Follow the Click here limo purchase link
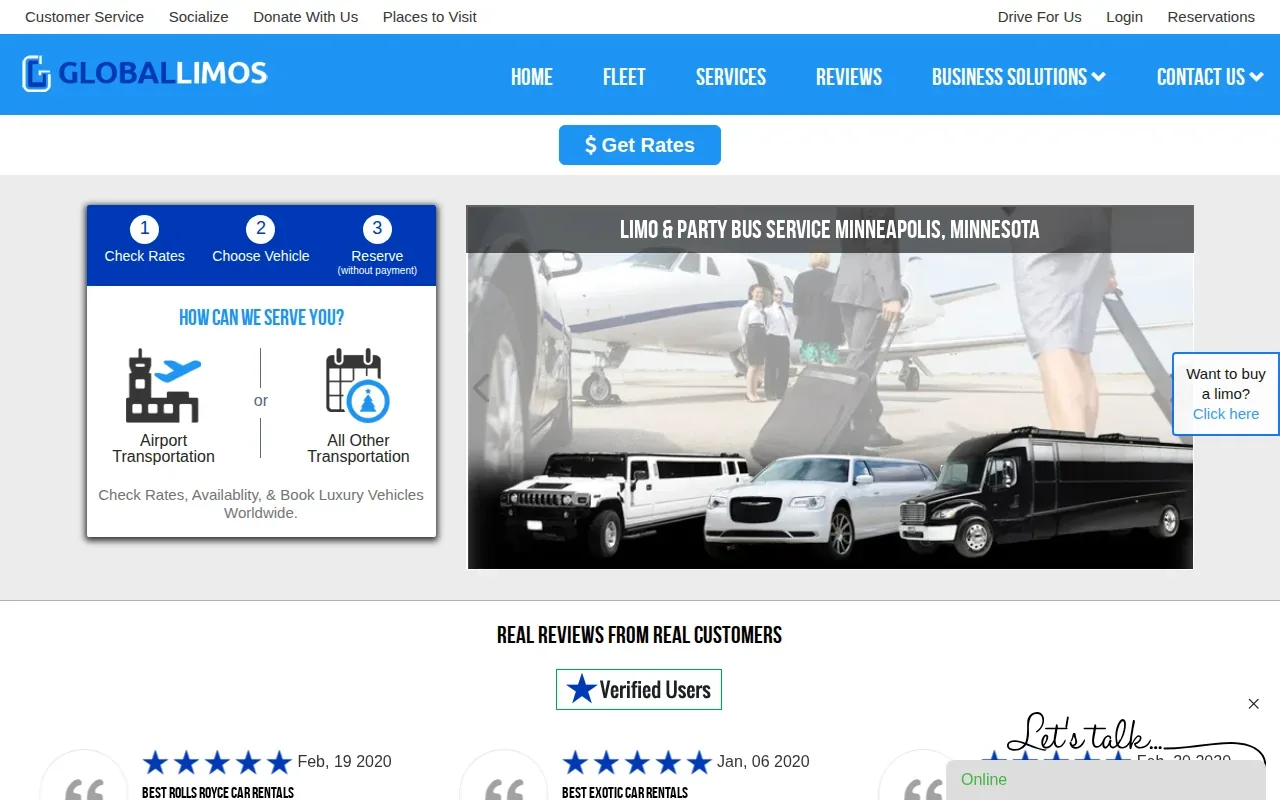Screen dimensions: 1280x800 1226,414
